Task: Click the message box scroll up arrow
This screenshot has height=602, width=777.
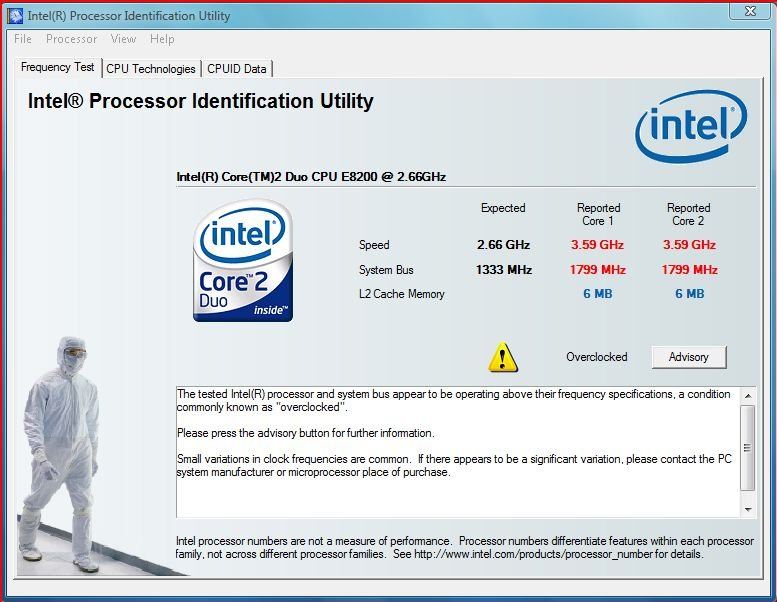Action: point(748,396)
